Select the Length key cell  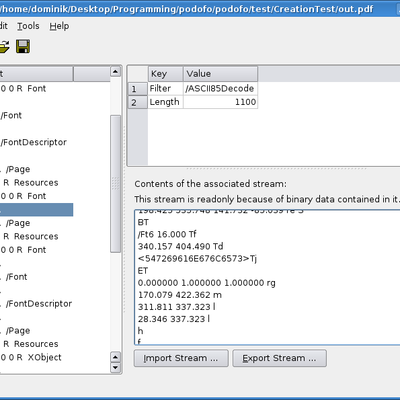166,102
